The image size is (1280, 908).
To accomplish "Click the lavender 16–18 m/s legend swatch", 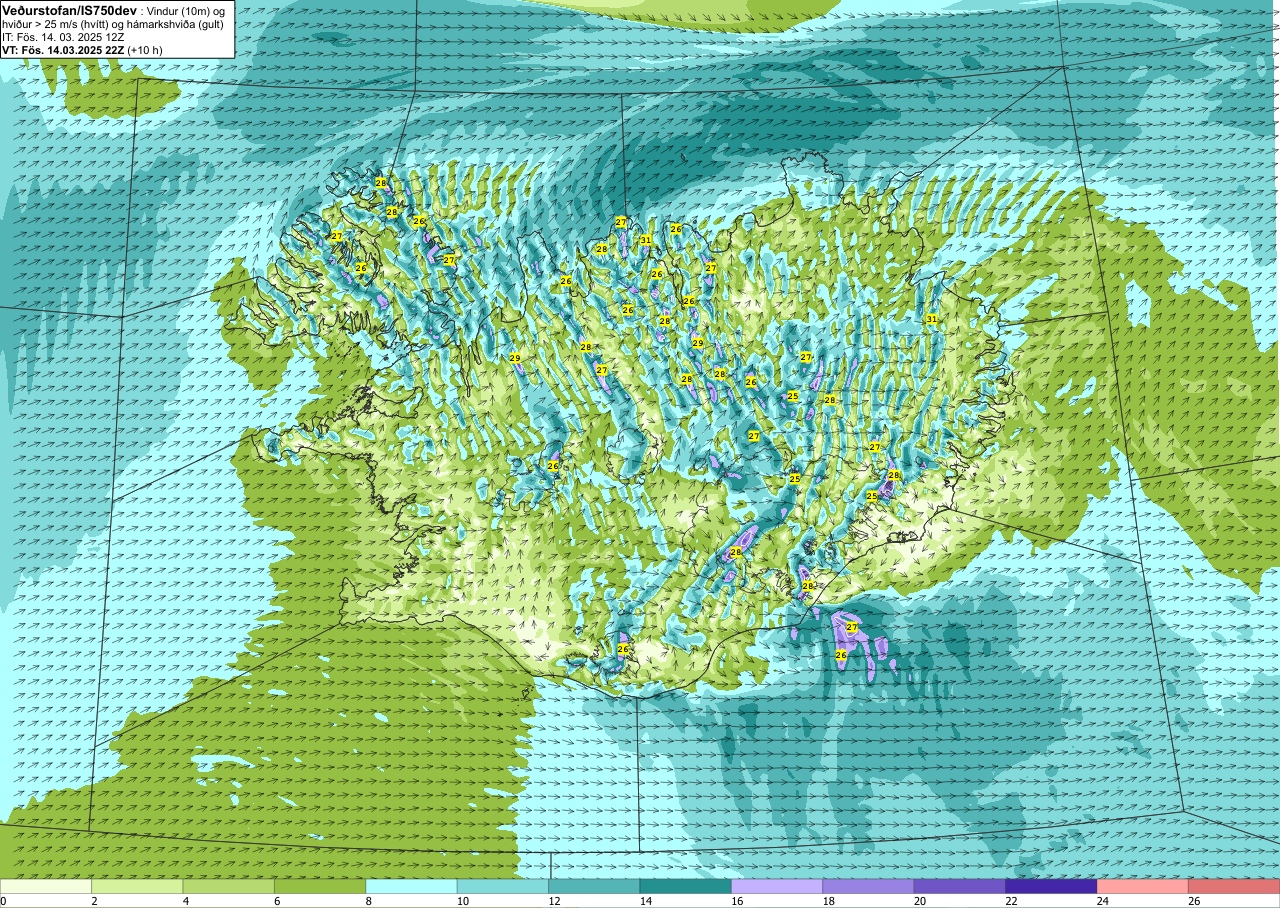I will pos(777,886).
